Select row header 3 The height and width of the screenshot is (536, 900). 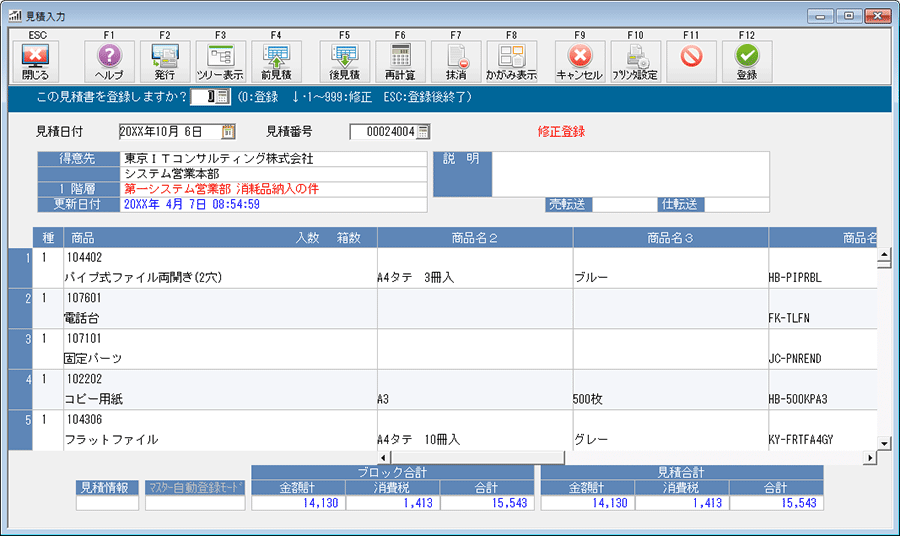coord(21,349)
